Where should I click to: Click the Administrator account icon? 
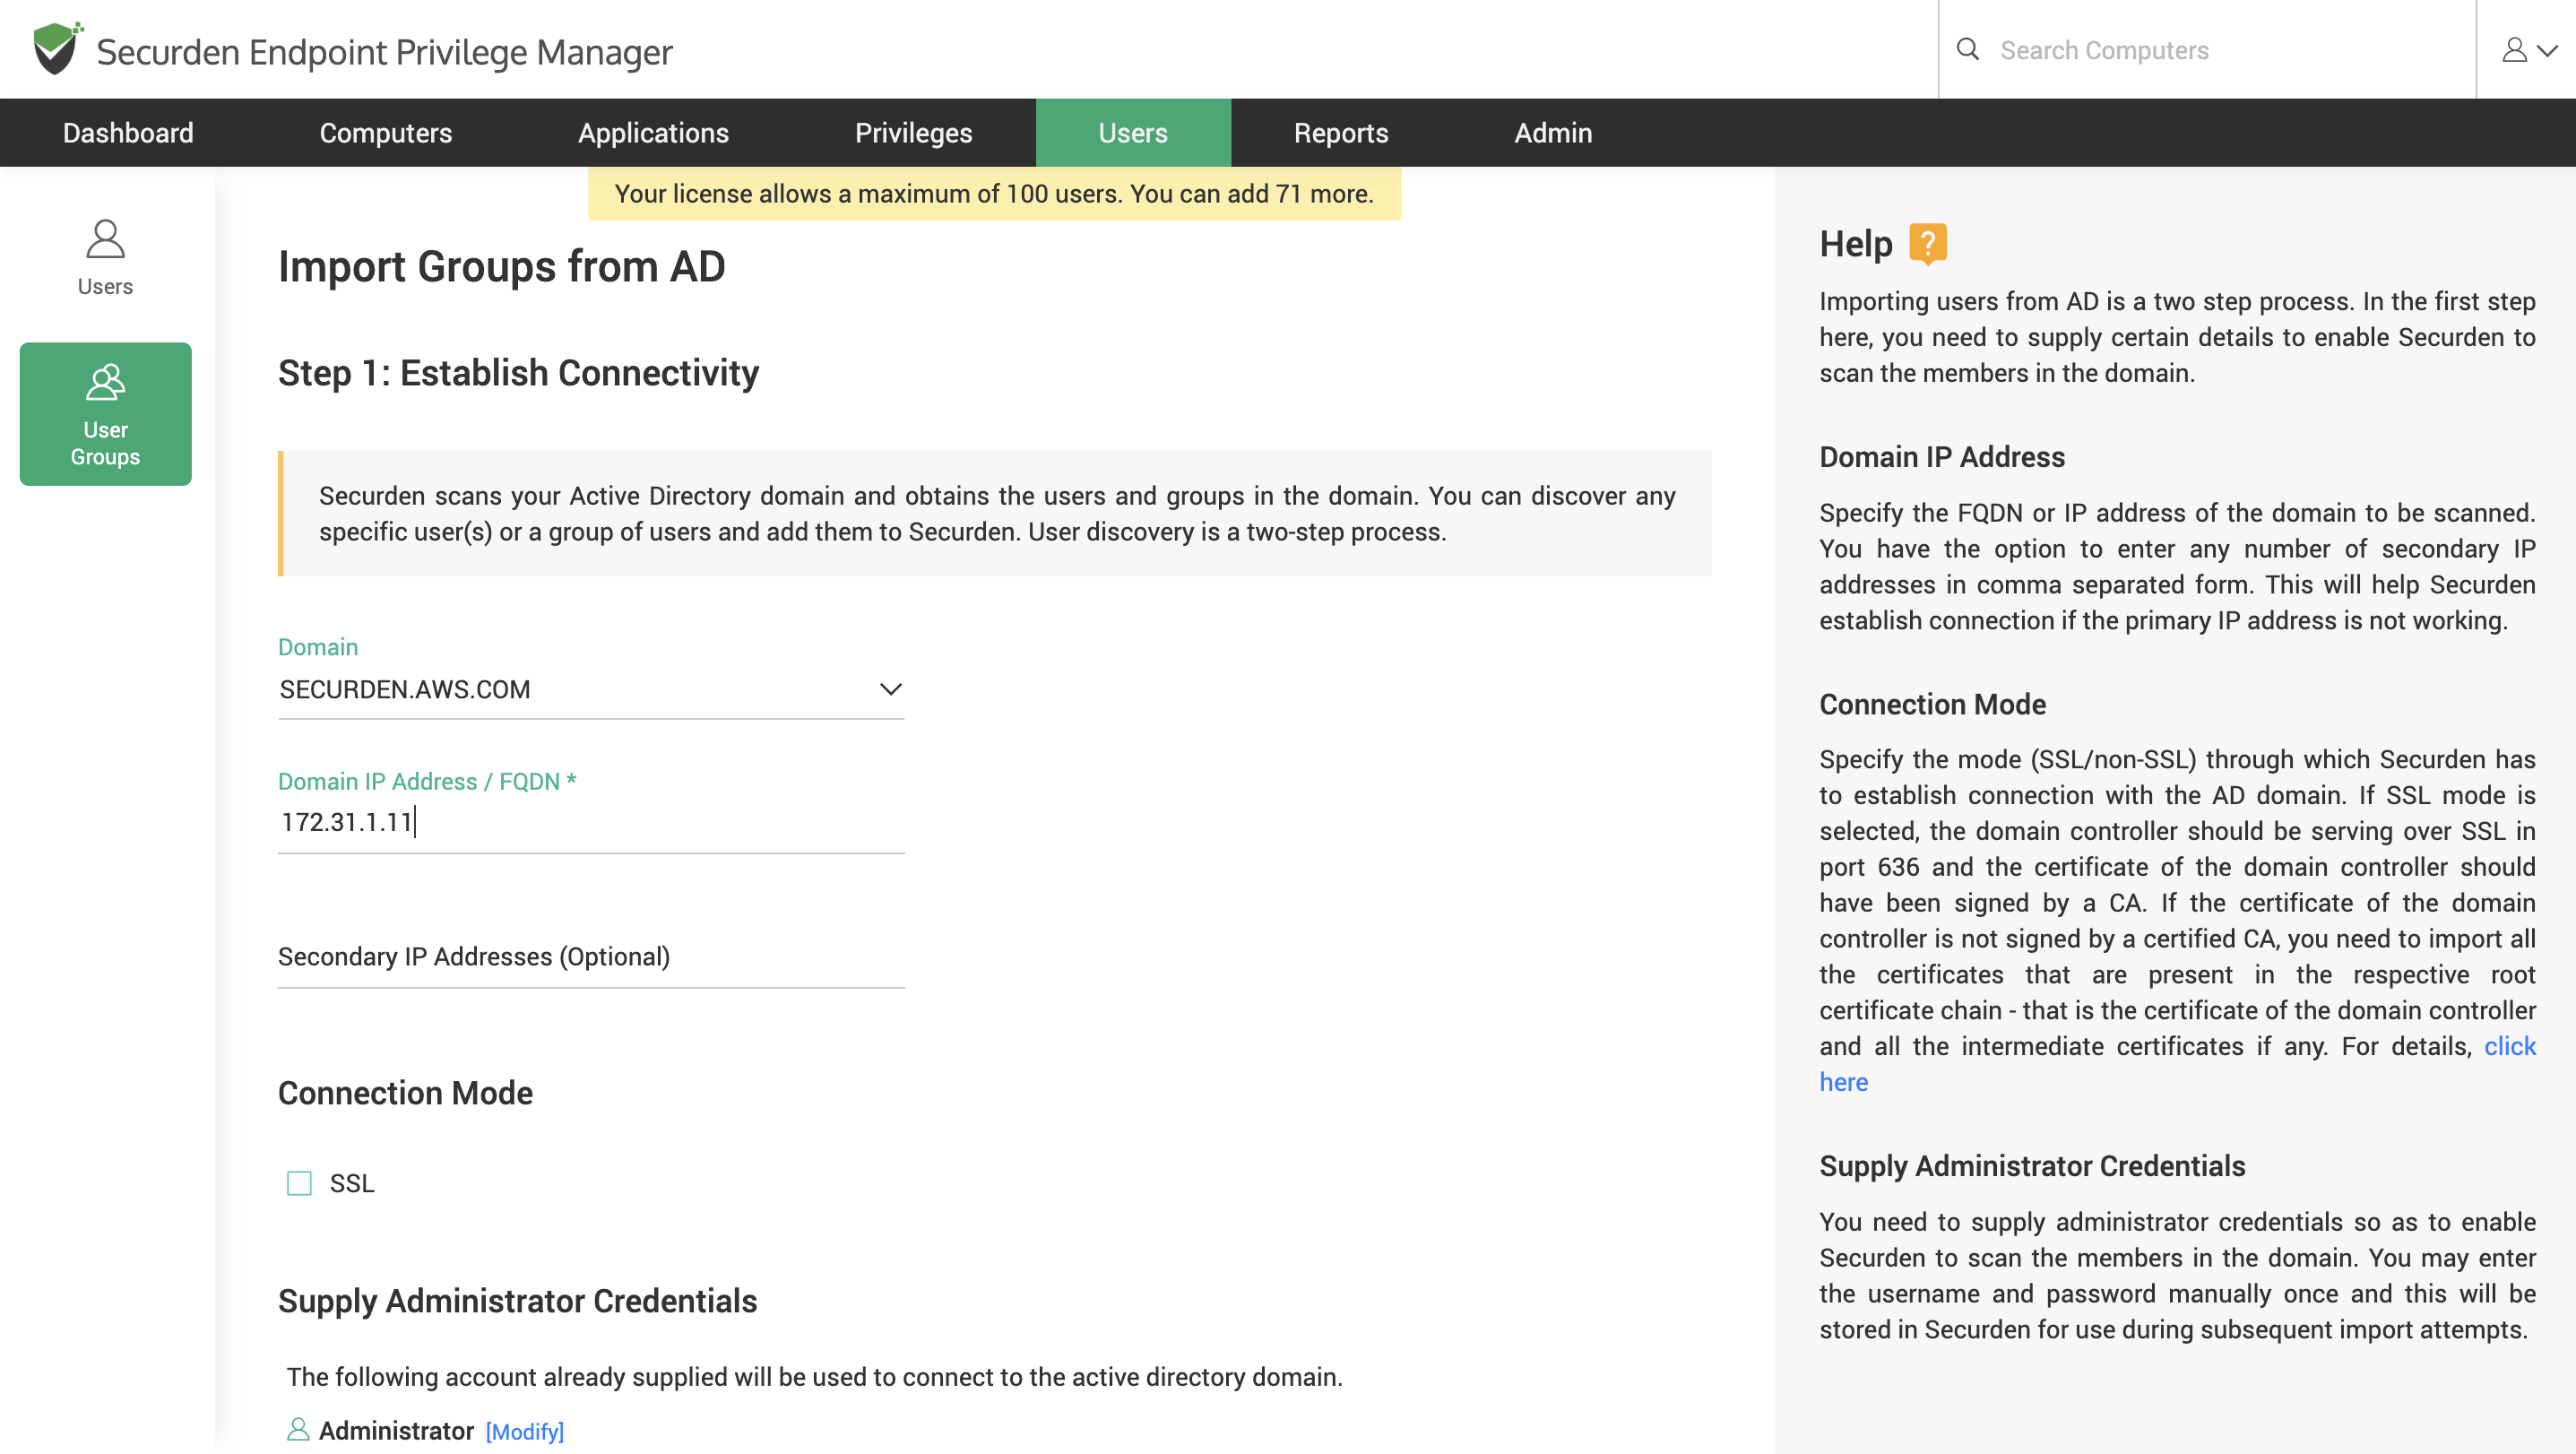[297, 1430]
